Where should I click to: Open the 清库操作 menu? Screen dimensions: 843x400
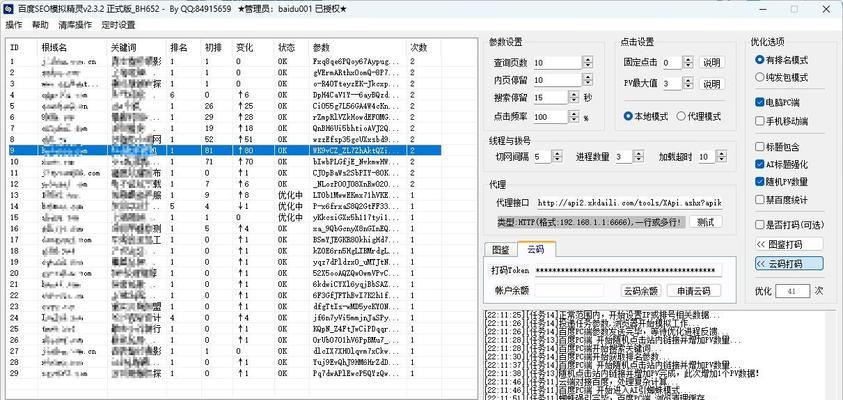pyautogui.click(x=75, y=25)
